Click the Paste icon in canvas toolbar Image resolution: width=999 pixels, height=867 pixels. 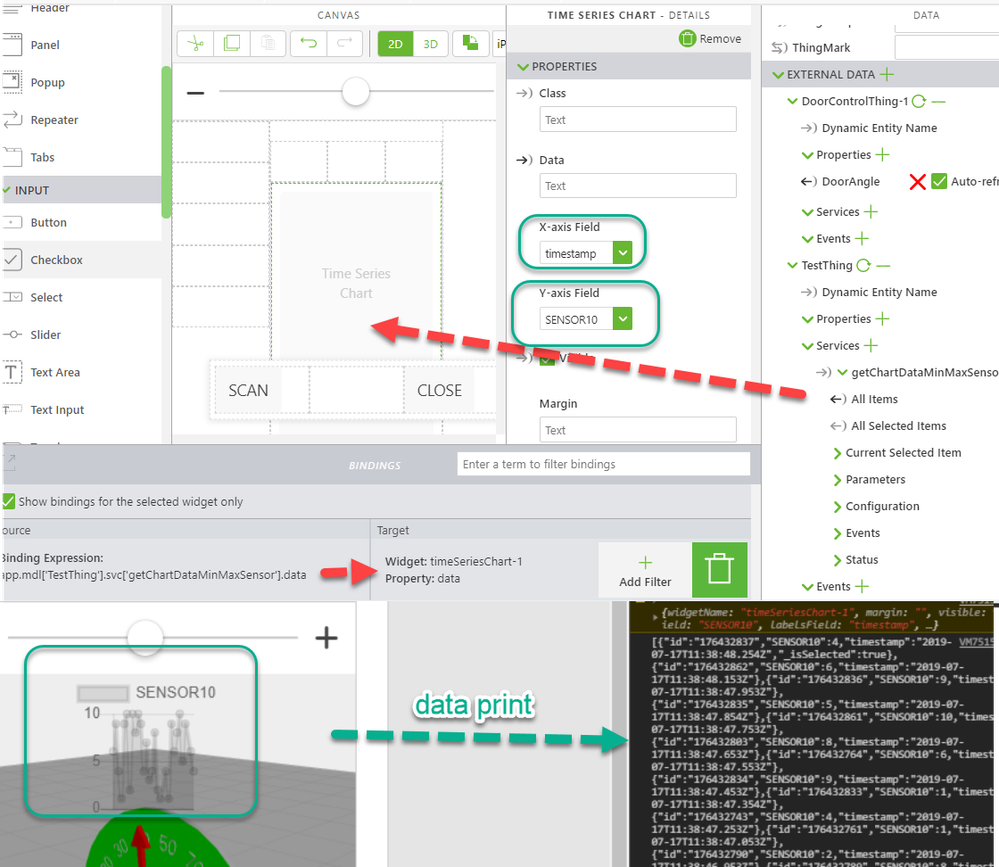tap(268, 43)
